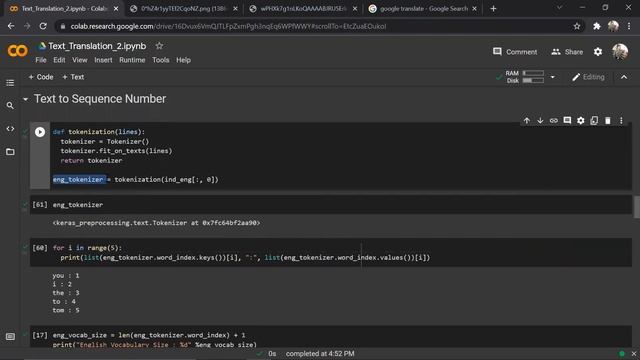Open the Editing mode dropdown

tap(588, 77)
